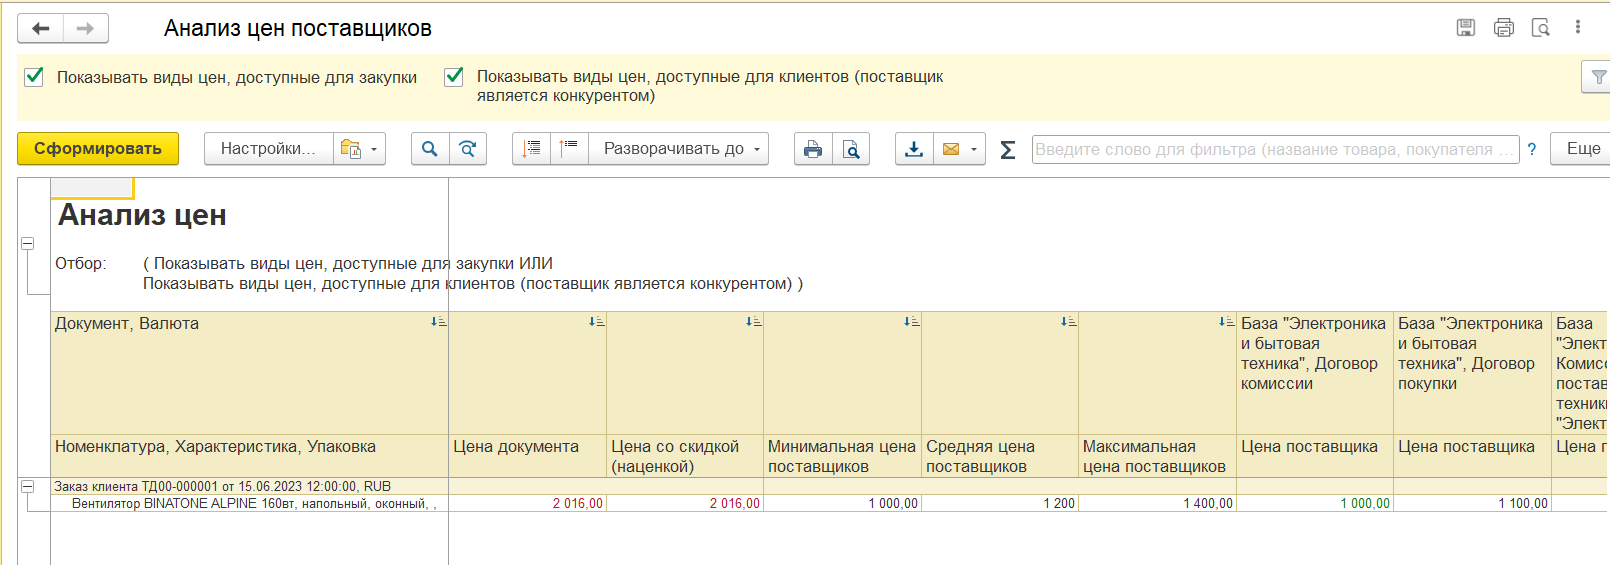Click the floppy disk save icon in the title bar

[x=1466, y=28]
